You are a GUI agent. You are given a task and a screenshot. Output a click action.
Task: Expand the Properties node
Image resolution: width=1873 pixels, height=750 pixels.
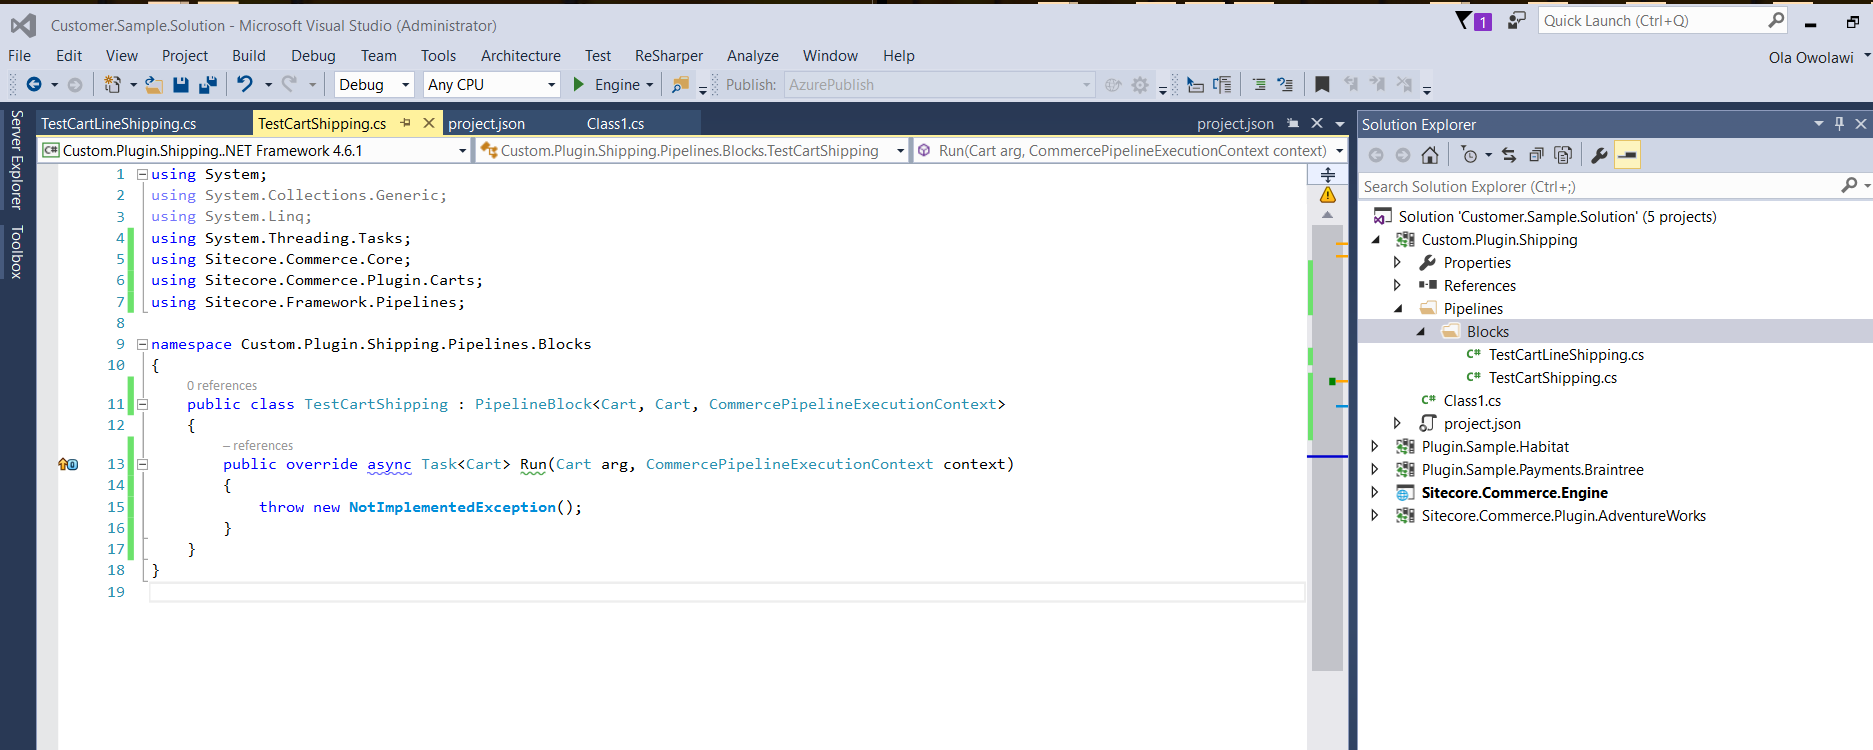point(1398,263)
